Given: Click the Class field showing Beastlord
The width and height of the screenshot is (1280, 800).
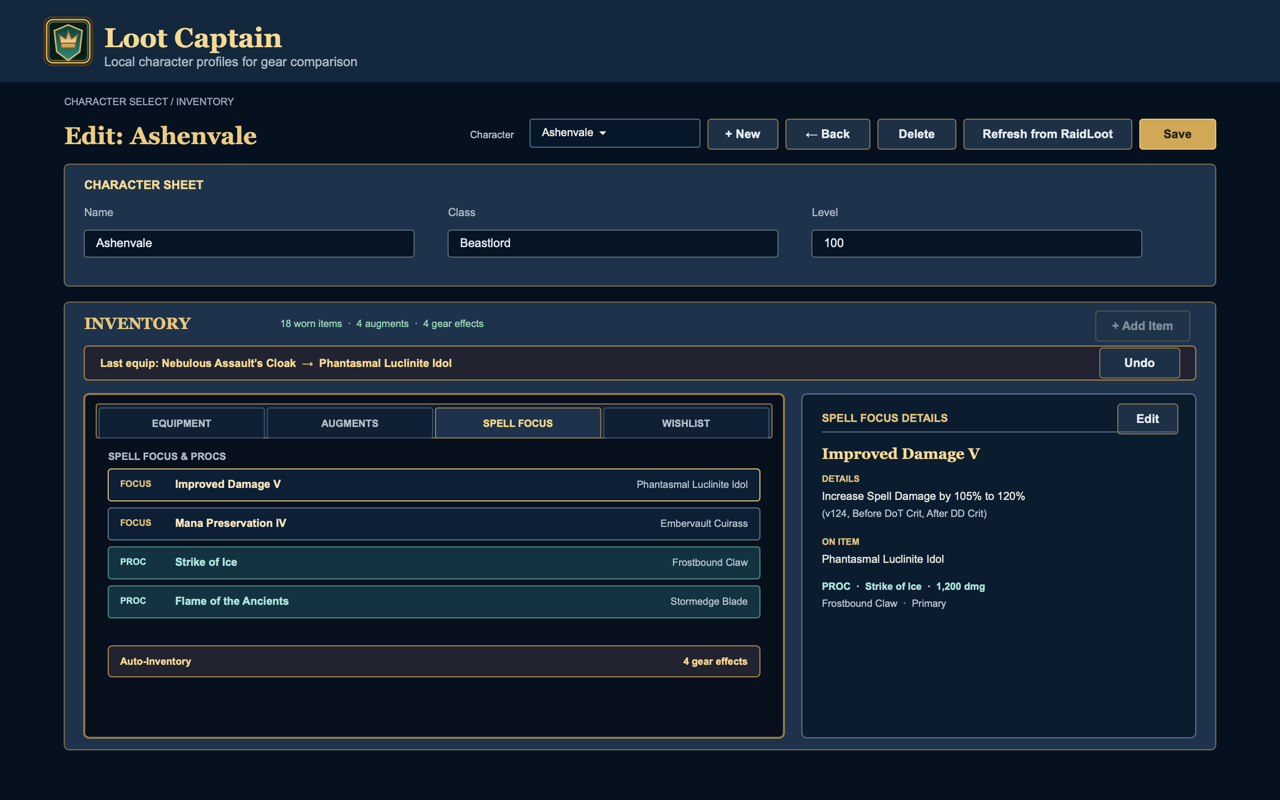Looking at the screenshot, I should point(612,243).
